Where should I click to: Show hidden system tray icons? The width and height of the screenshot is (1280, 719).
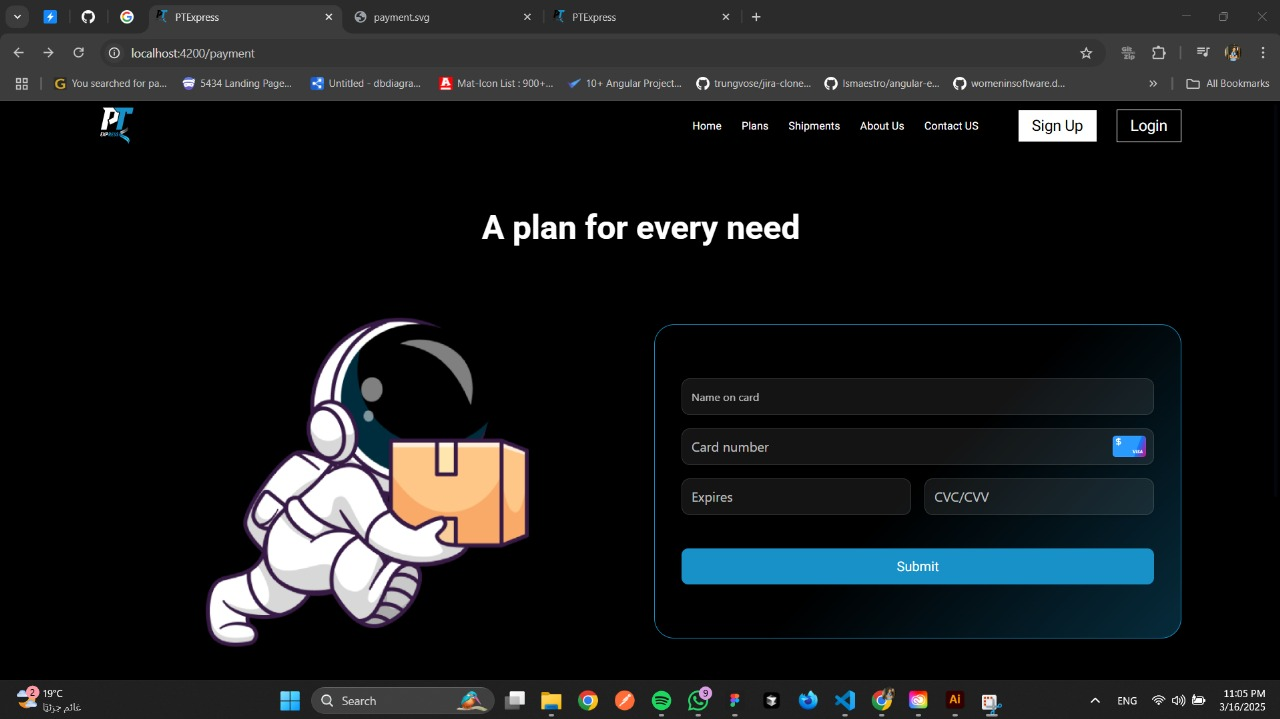pos(1095,701)
